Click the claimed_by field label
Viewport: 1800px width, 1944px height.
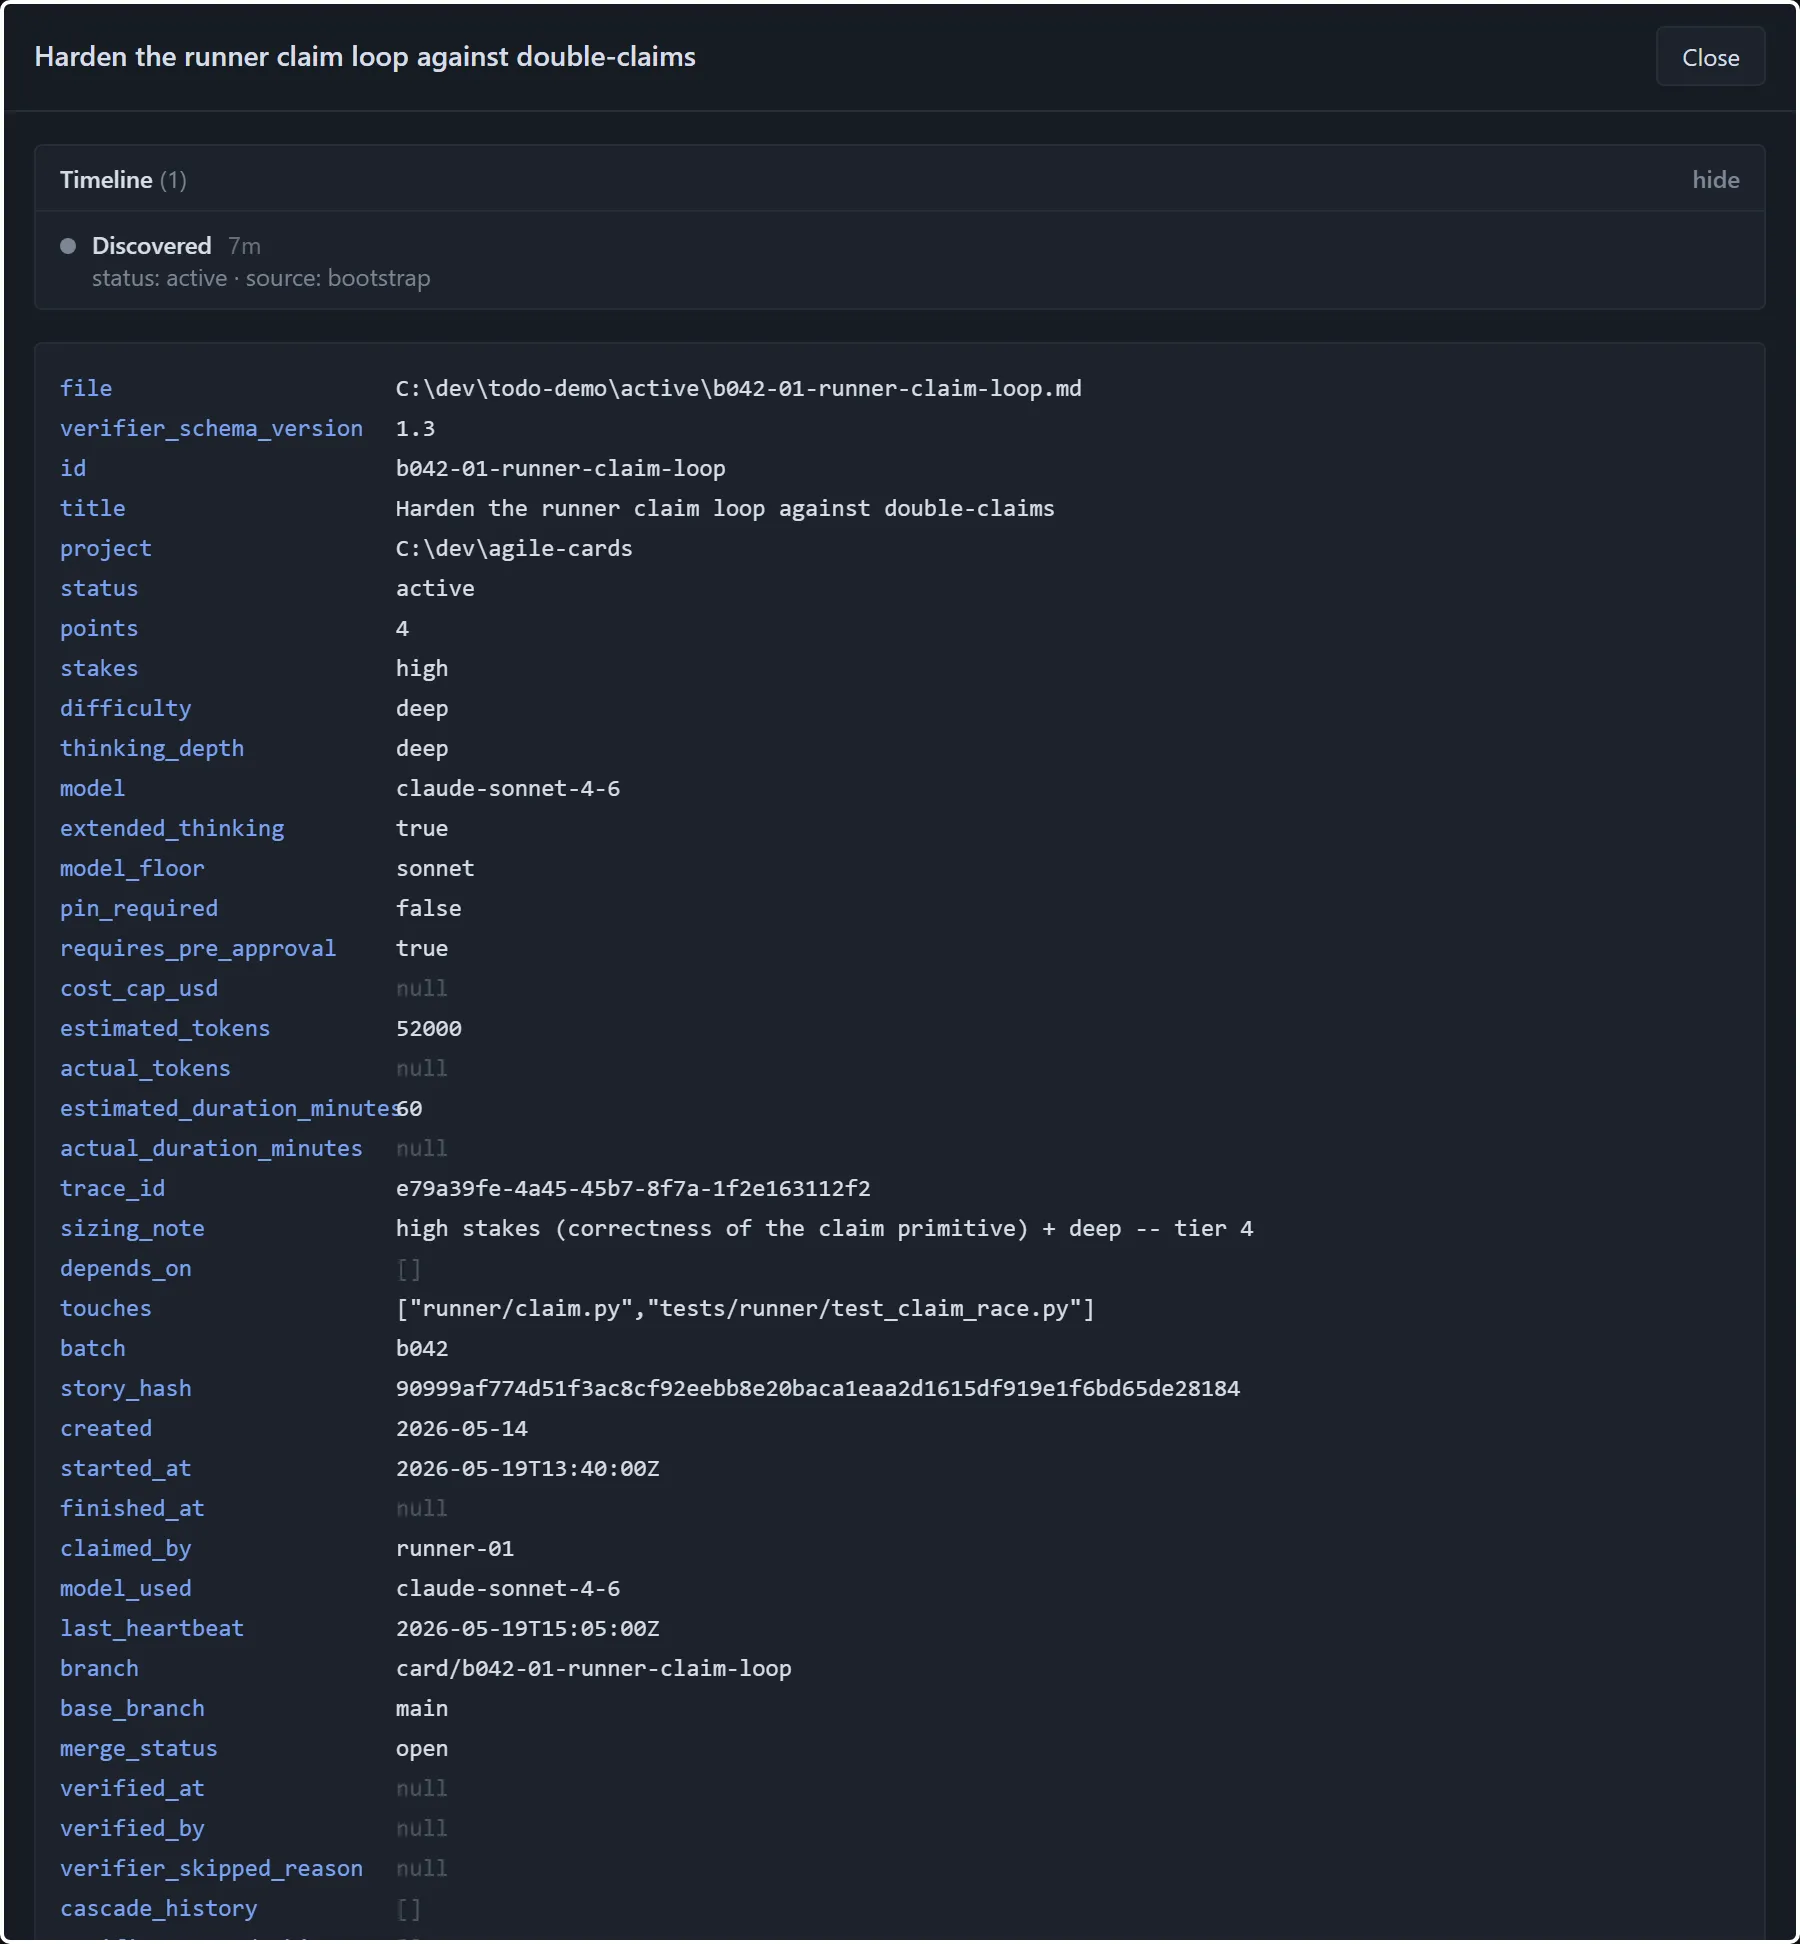[x=125, y=1548]
